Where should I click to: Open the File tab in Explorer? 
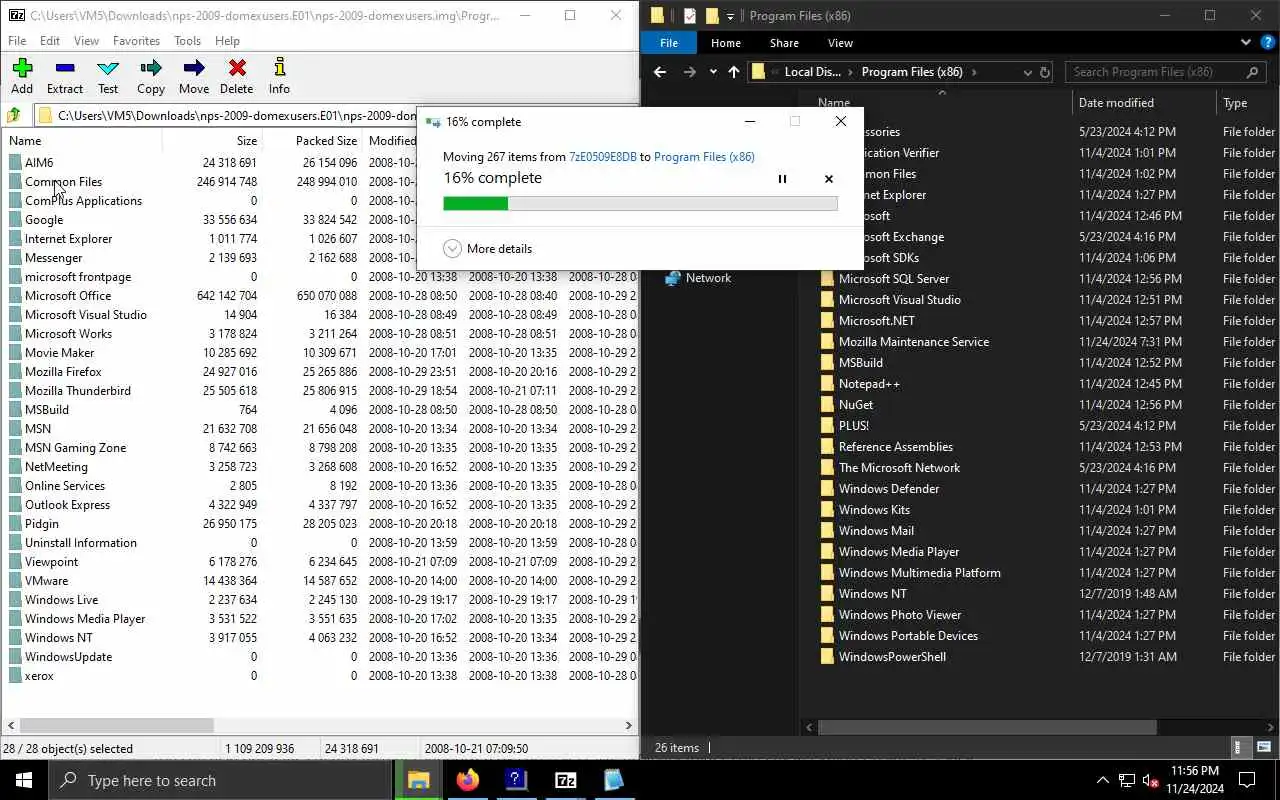tap(669, 43)
